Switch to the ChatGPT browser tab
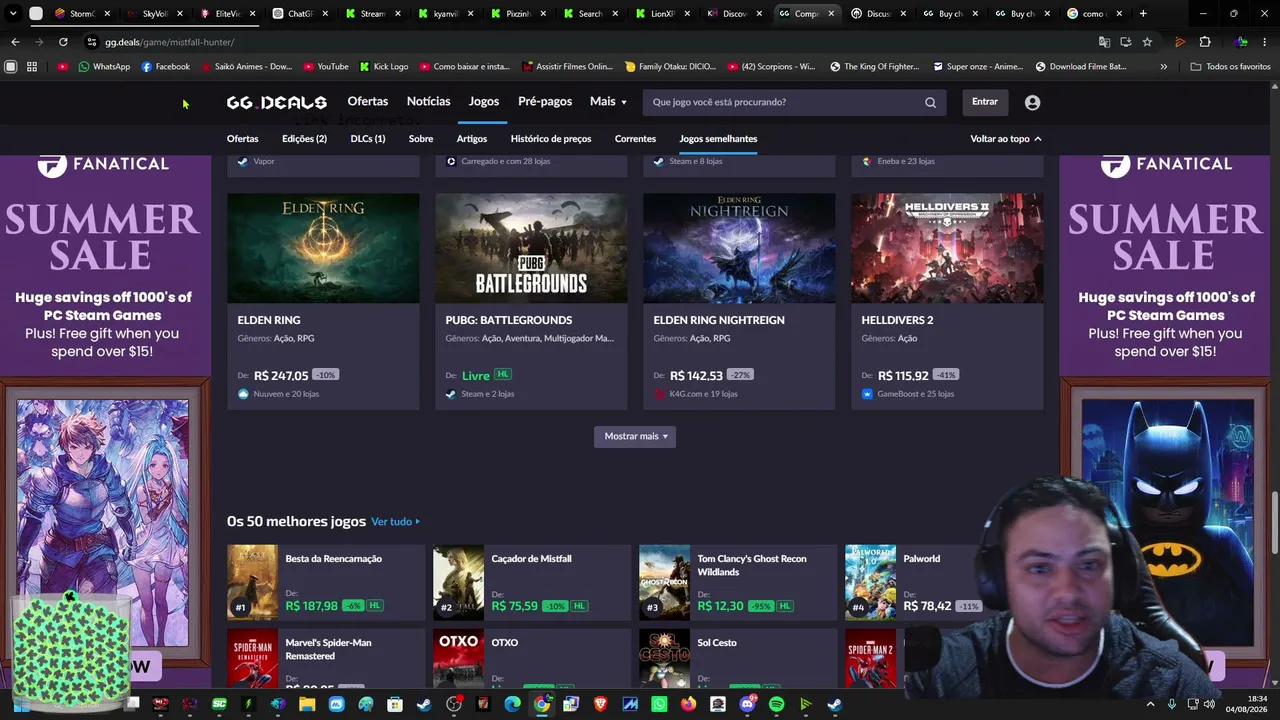Viewport: 1280px width, 720px height. tap(300, 14)
